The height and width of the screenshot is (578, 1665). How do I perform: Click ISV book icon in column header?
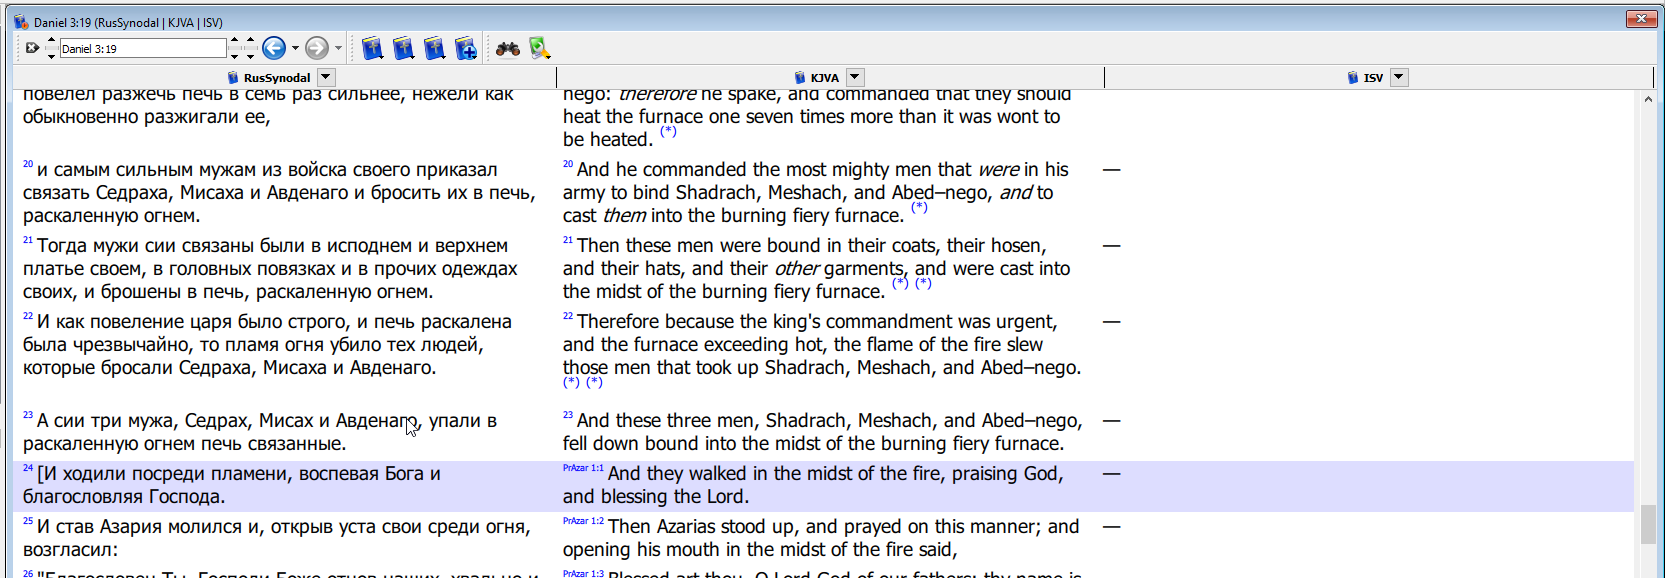(x=1353, y=77)
